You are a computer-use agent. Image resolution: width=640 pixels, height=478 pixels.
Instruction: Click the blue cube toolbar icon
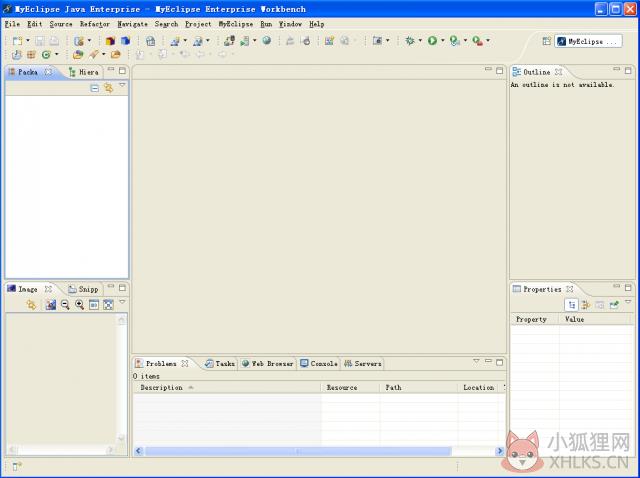coord(125,41)
